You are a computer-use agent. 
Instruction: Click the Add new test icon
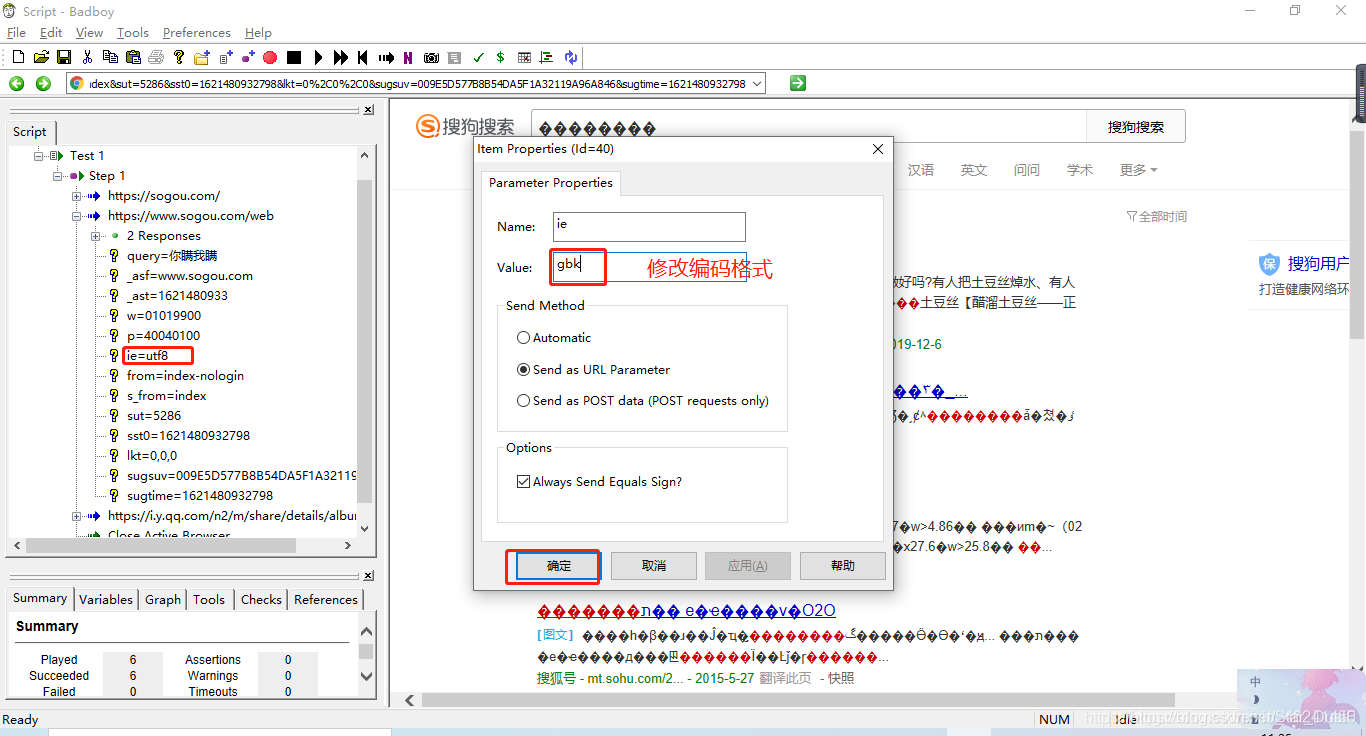pos(225,58)
